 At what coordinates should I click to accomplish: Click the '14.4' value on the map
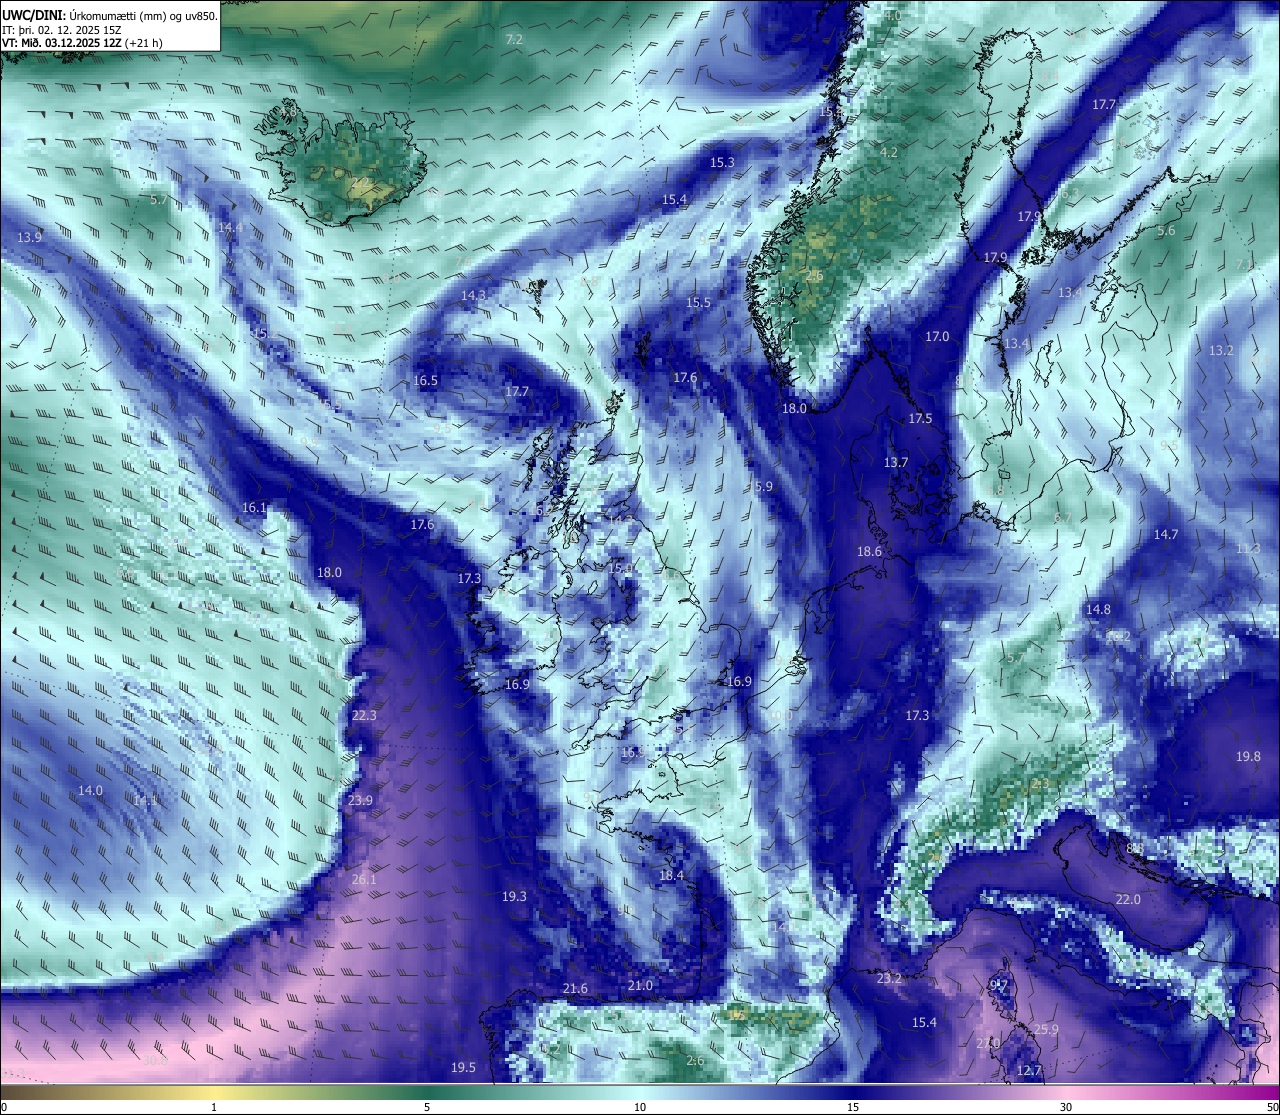point(230,227)
